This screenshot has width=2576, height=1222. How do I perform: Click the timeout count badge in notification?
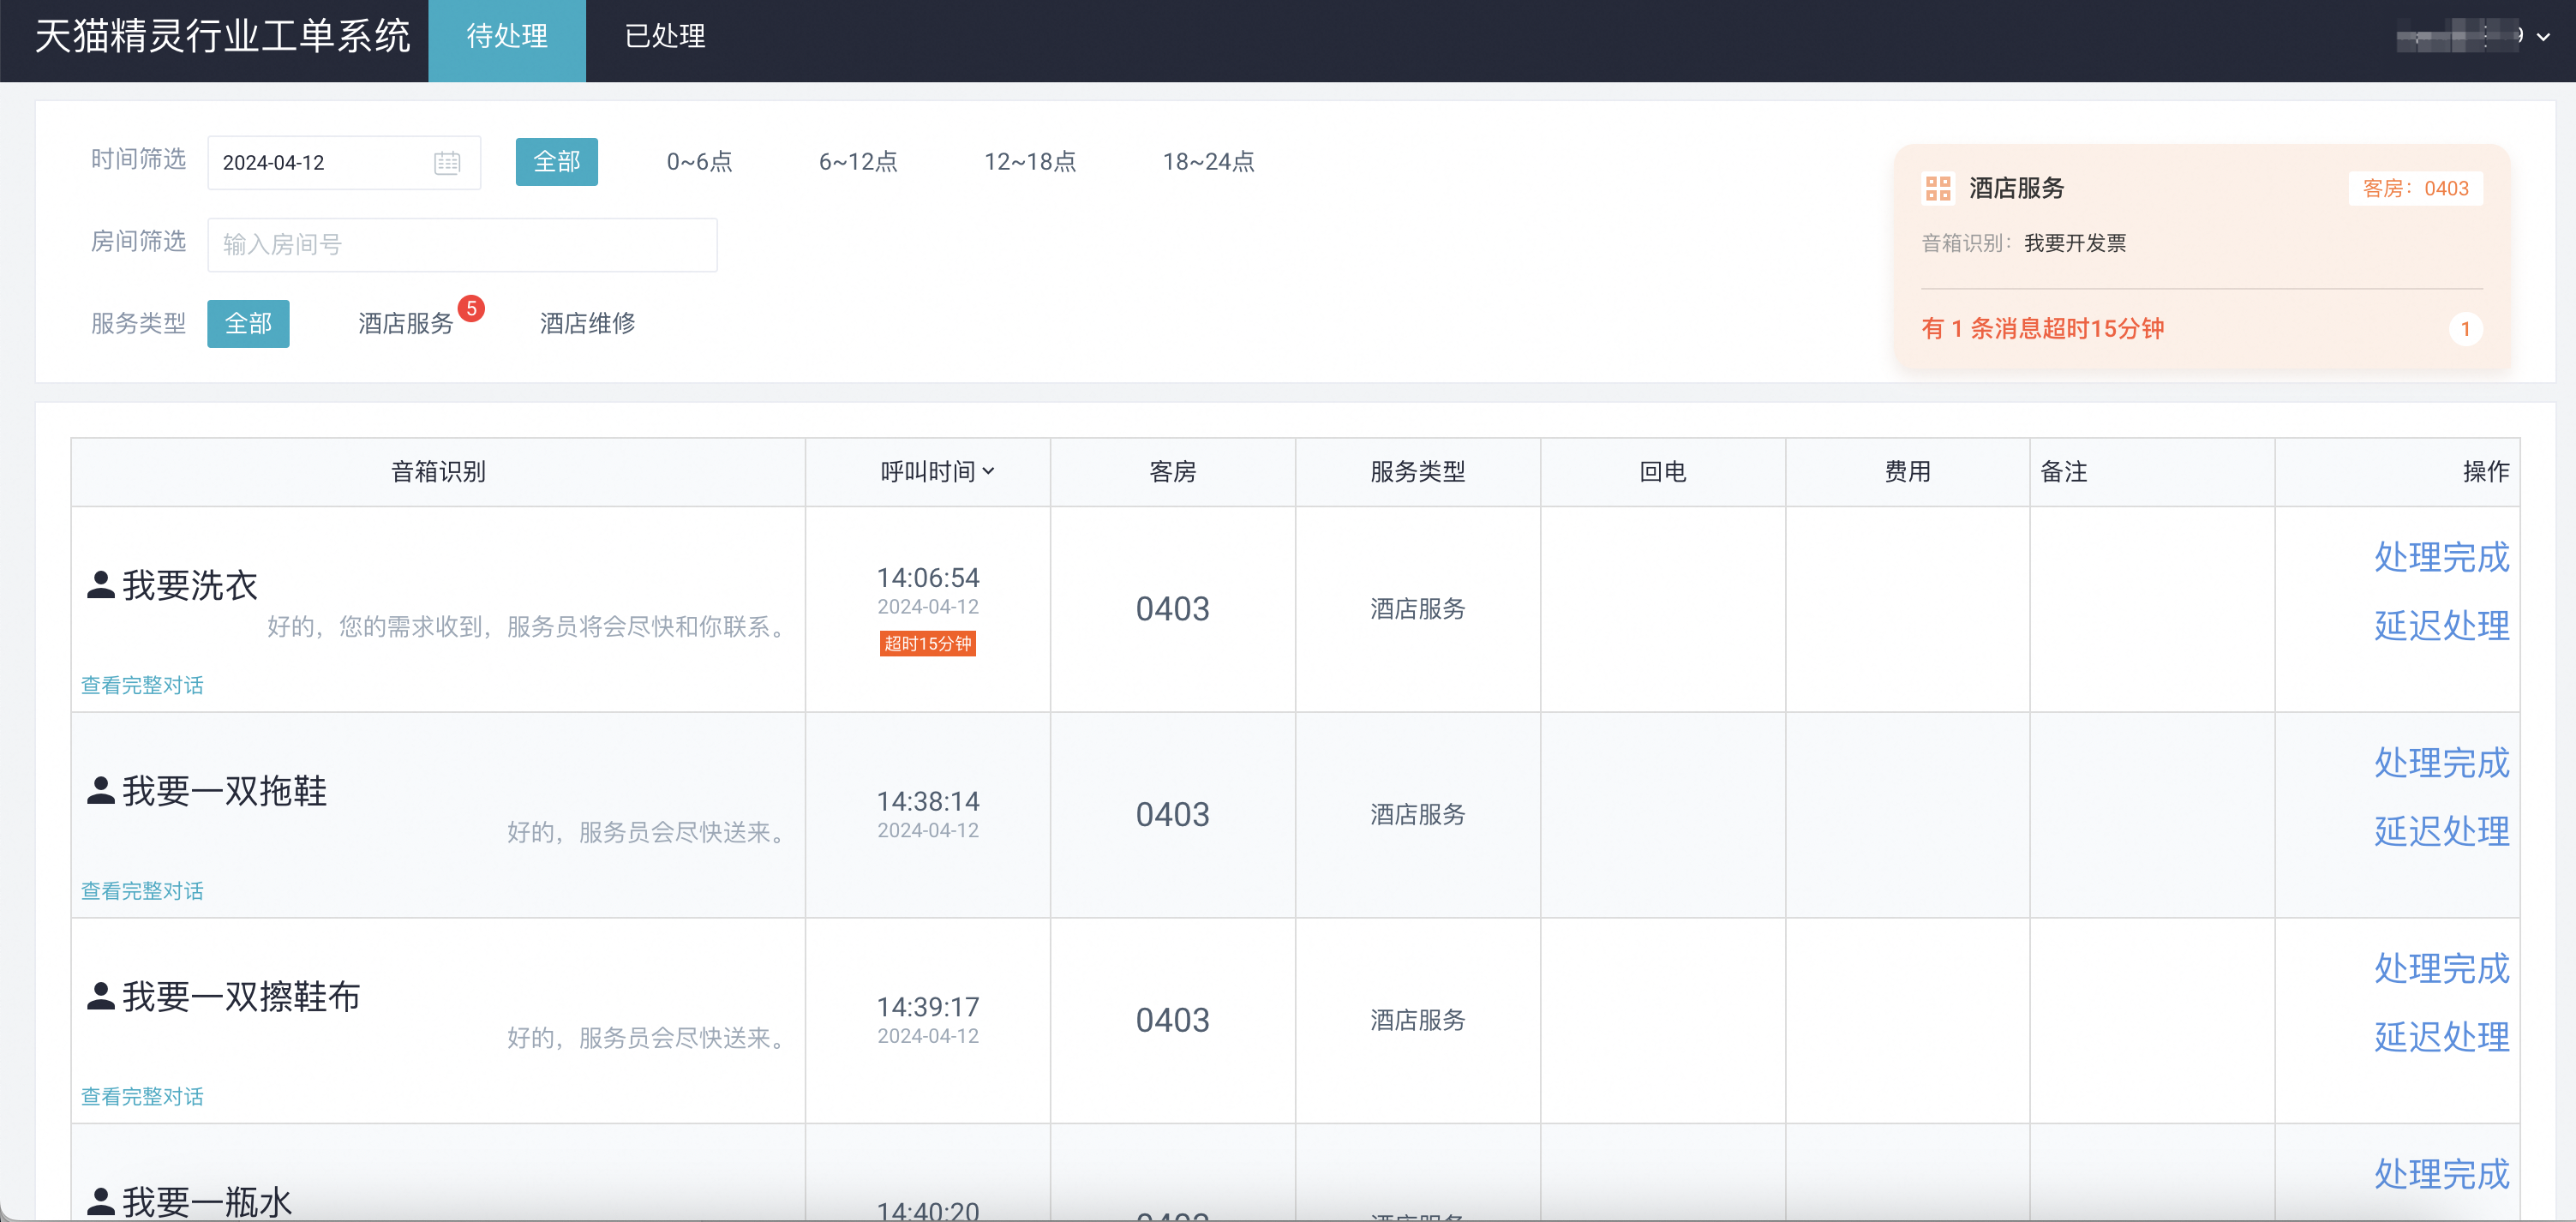[x=2465, y=329]
